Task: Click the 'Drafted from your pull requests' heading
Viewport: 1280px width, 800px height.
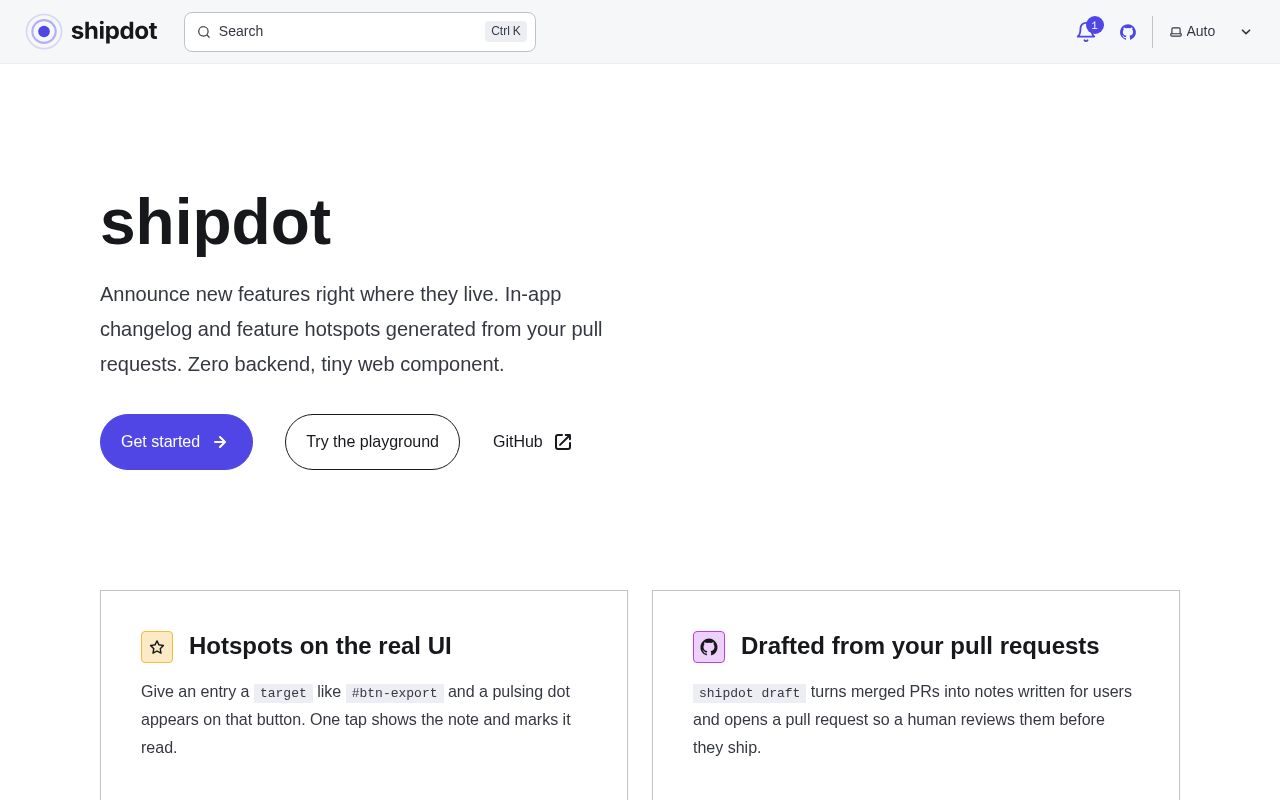Action: coord(920,646)
